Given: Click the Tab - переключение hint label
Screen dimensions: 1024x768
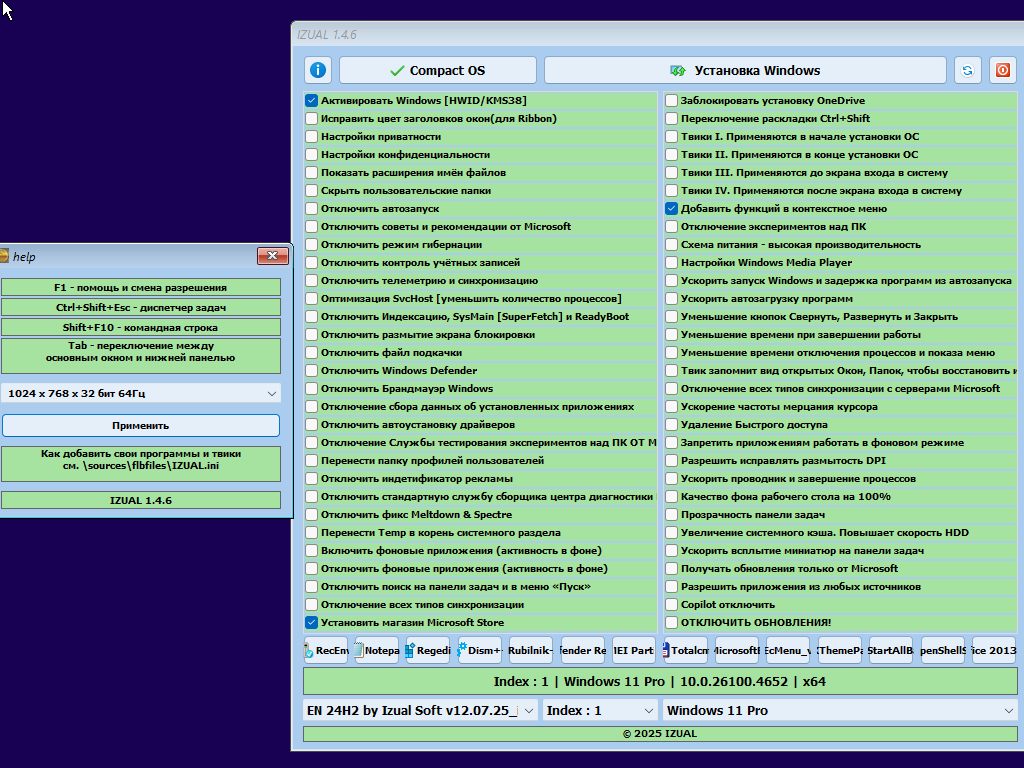Looking at the screenshot, I should pos(140,355).
